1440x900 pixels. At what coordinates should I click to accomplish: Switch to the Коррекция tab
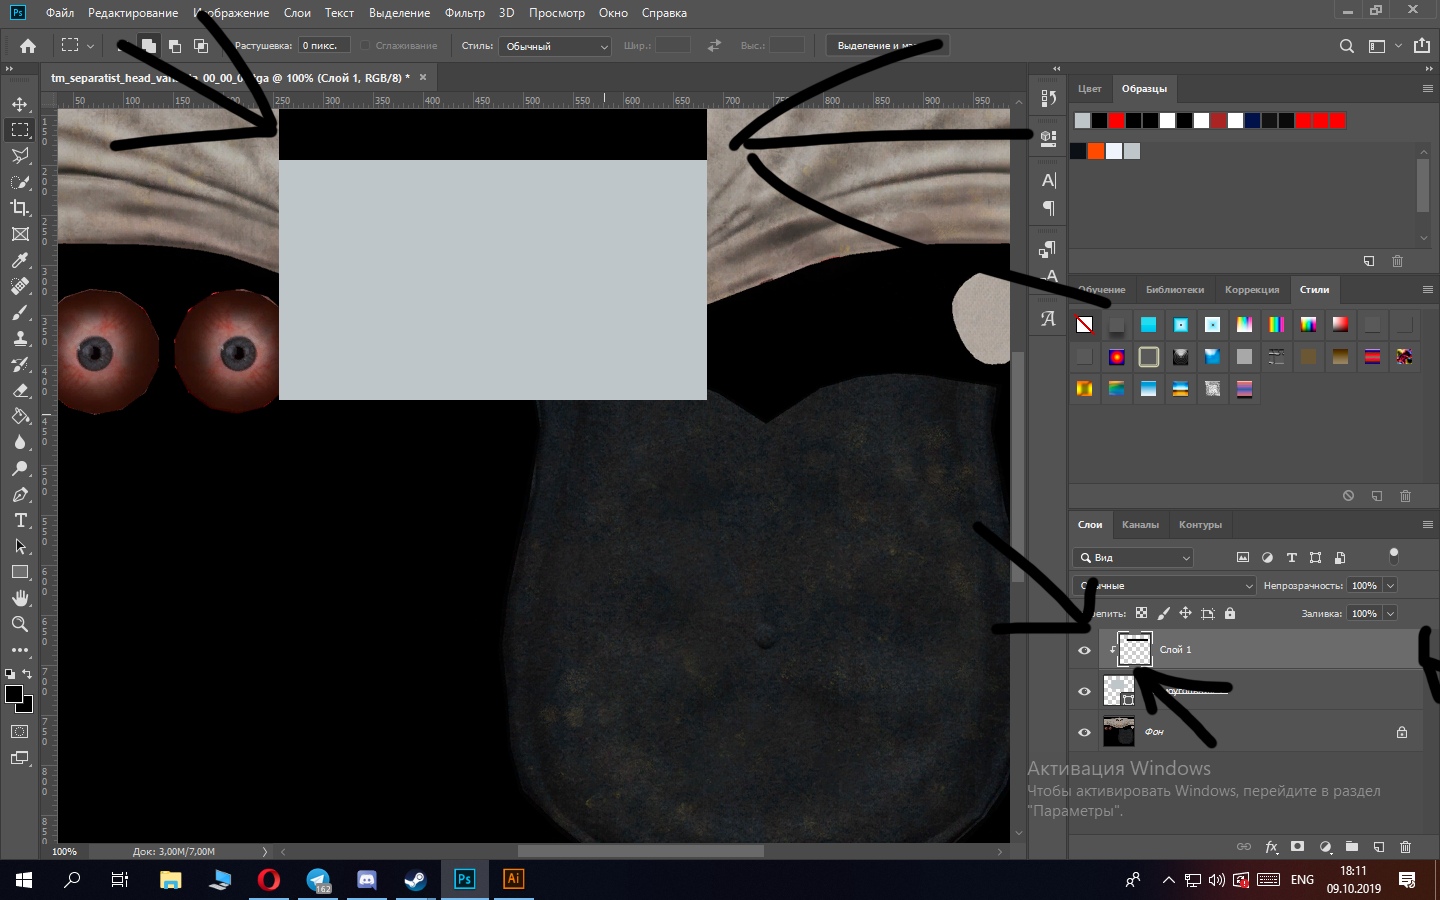pos(1252,290)
